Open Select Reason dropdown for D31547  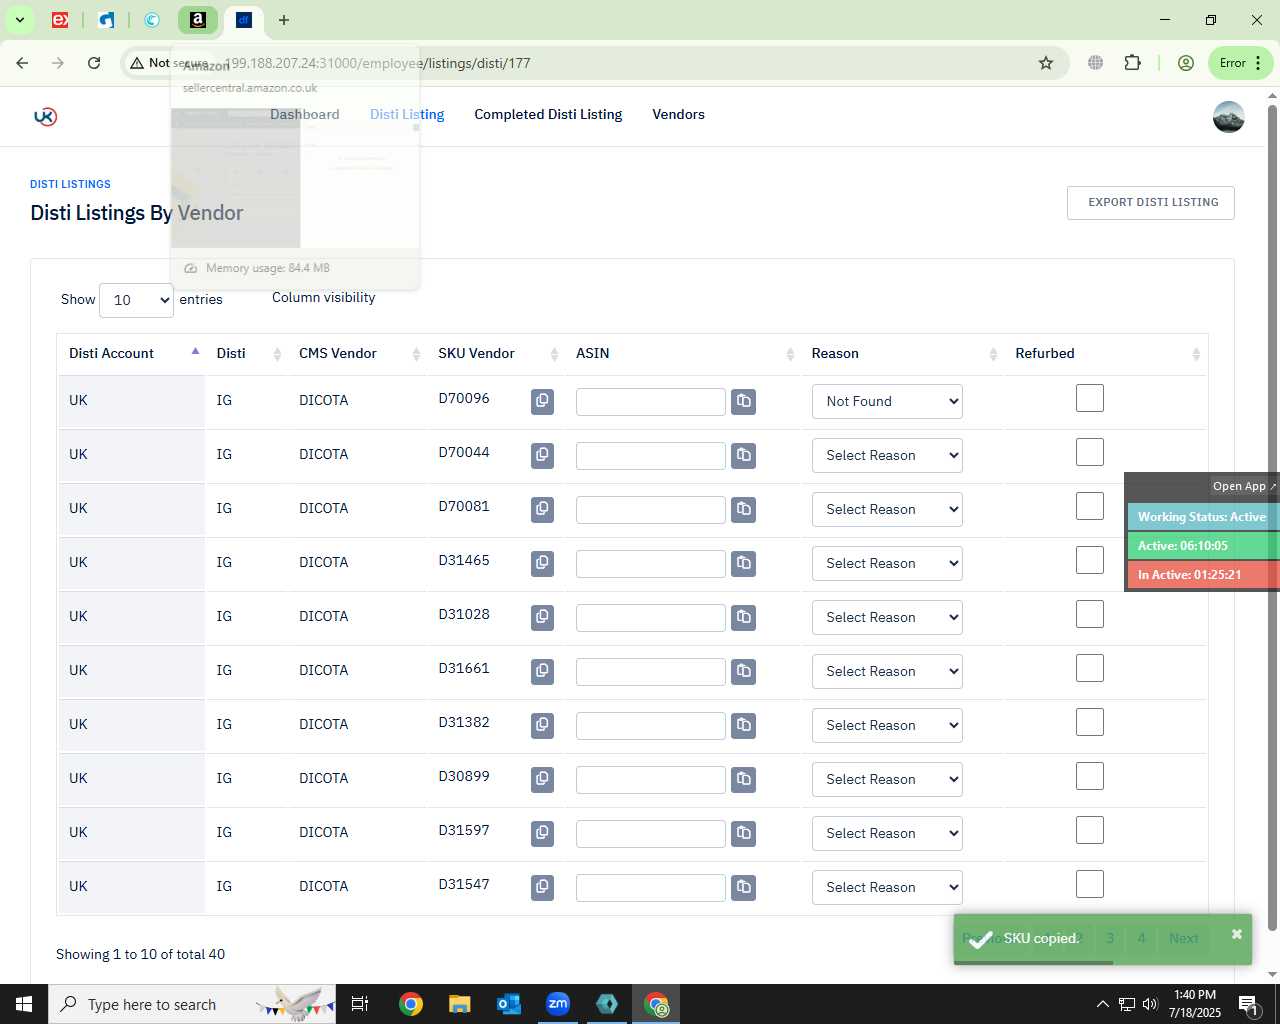(x=887, y=887)
